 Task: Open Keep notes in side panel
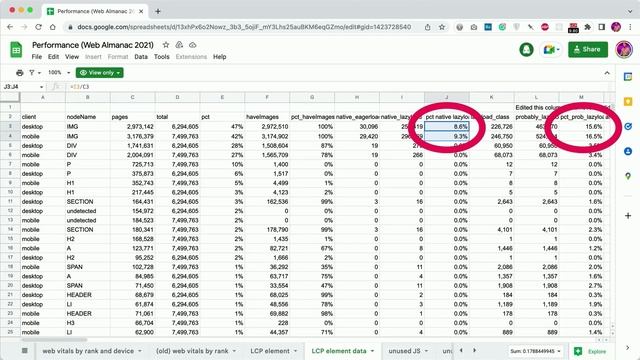coord(628,102)
